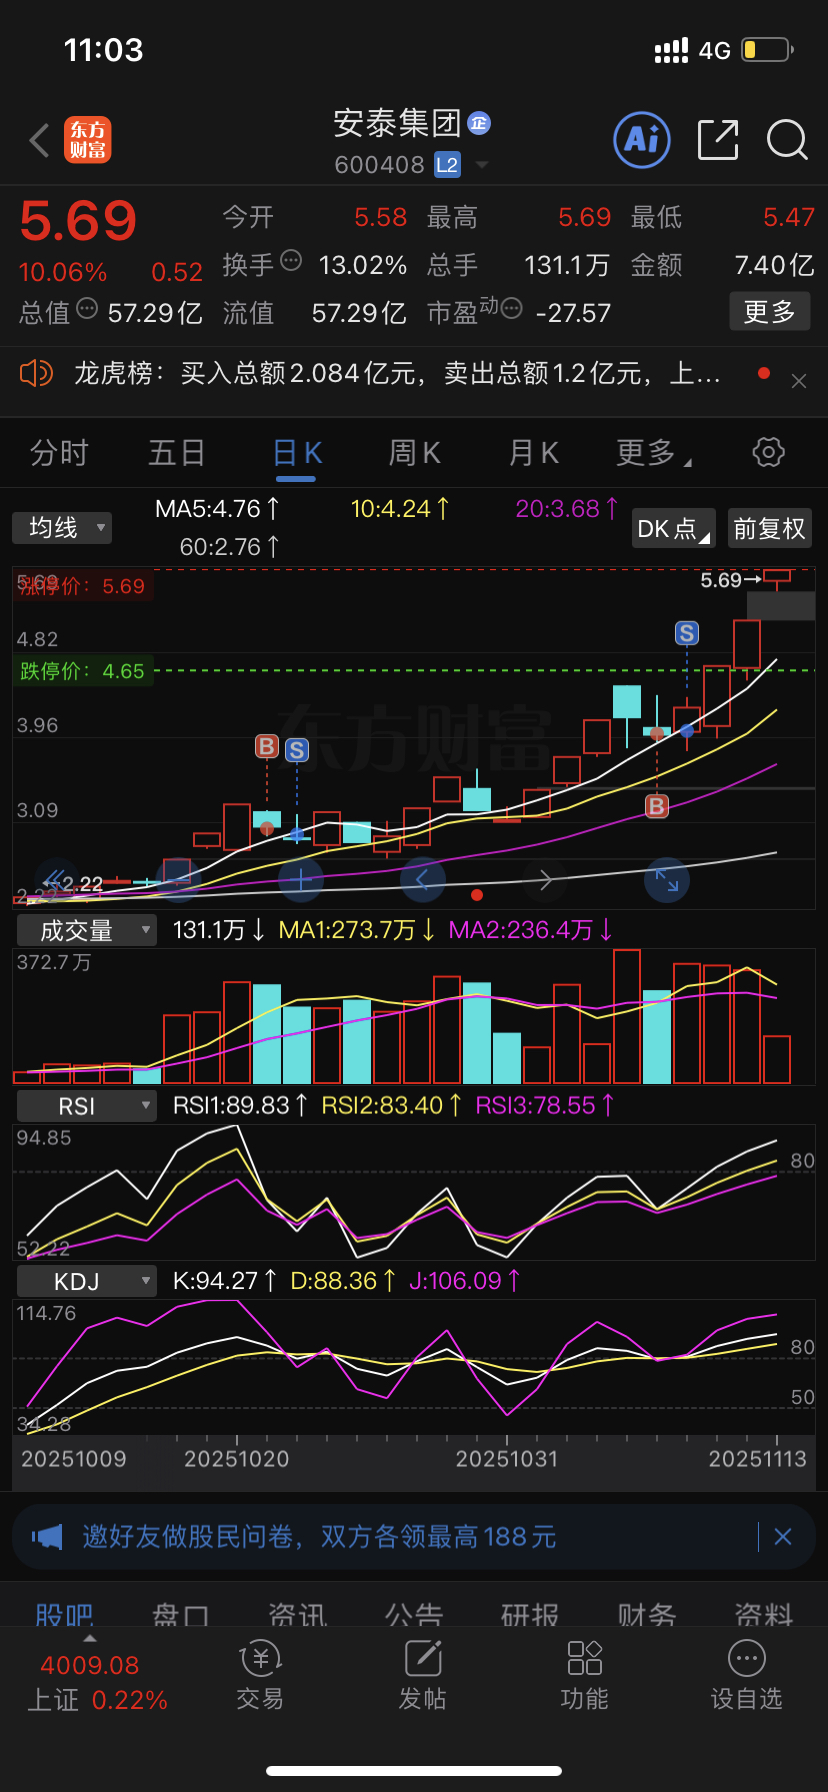Open the 盘口 tab

click(x=181, y=1613)
